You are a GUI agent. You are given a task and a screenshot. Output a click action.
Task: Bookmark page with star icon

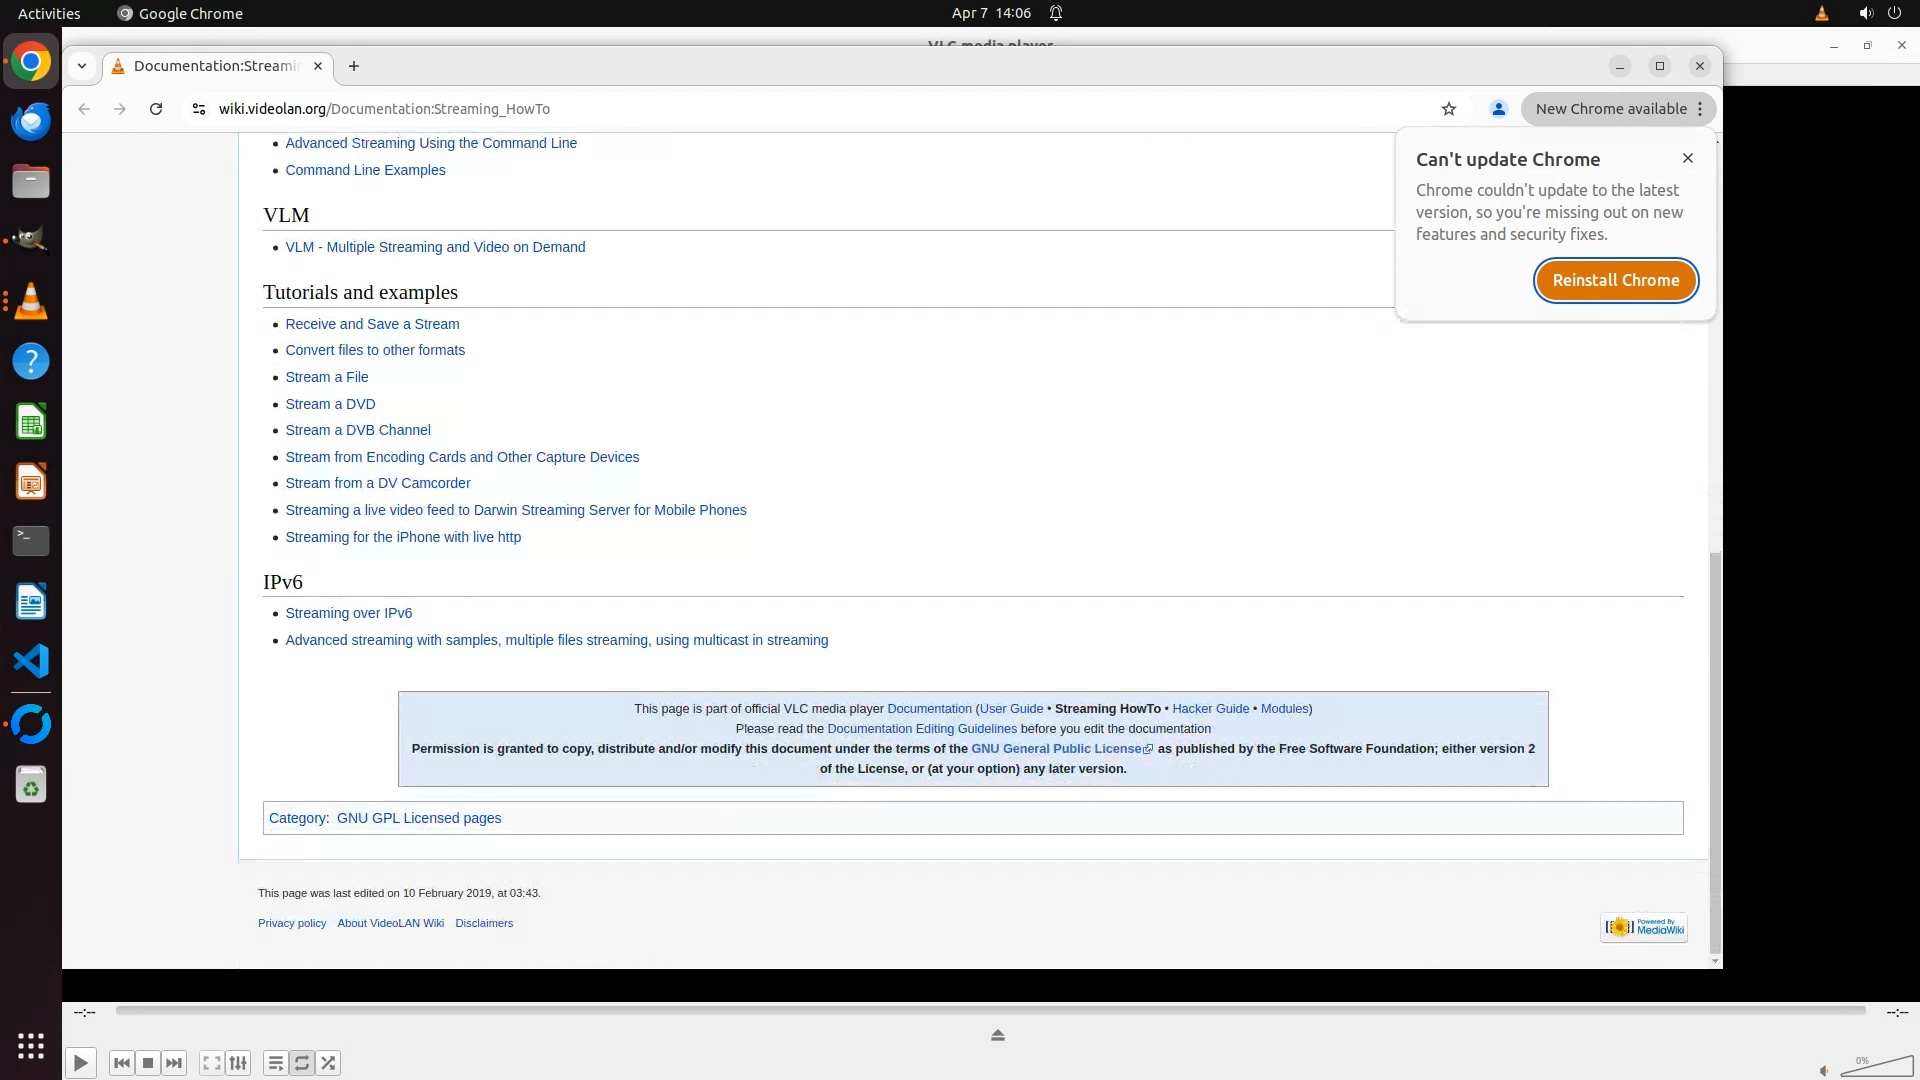pyautogui.click(x=1449, y=109)
